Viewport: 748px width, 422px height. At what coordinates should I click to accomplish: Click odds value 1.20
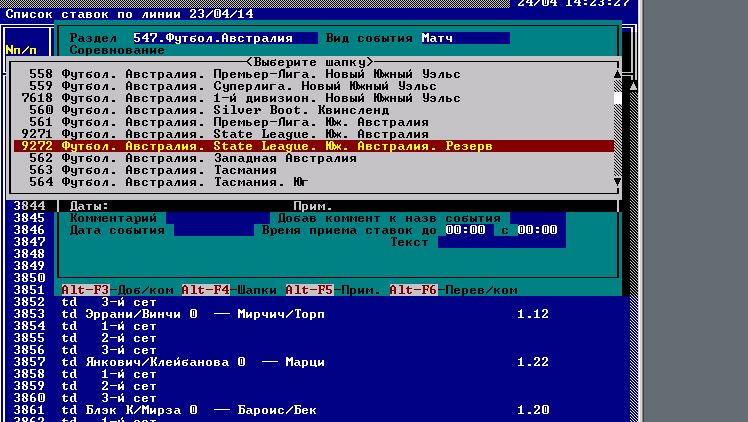[533, 410]
